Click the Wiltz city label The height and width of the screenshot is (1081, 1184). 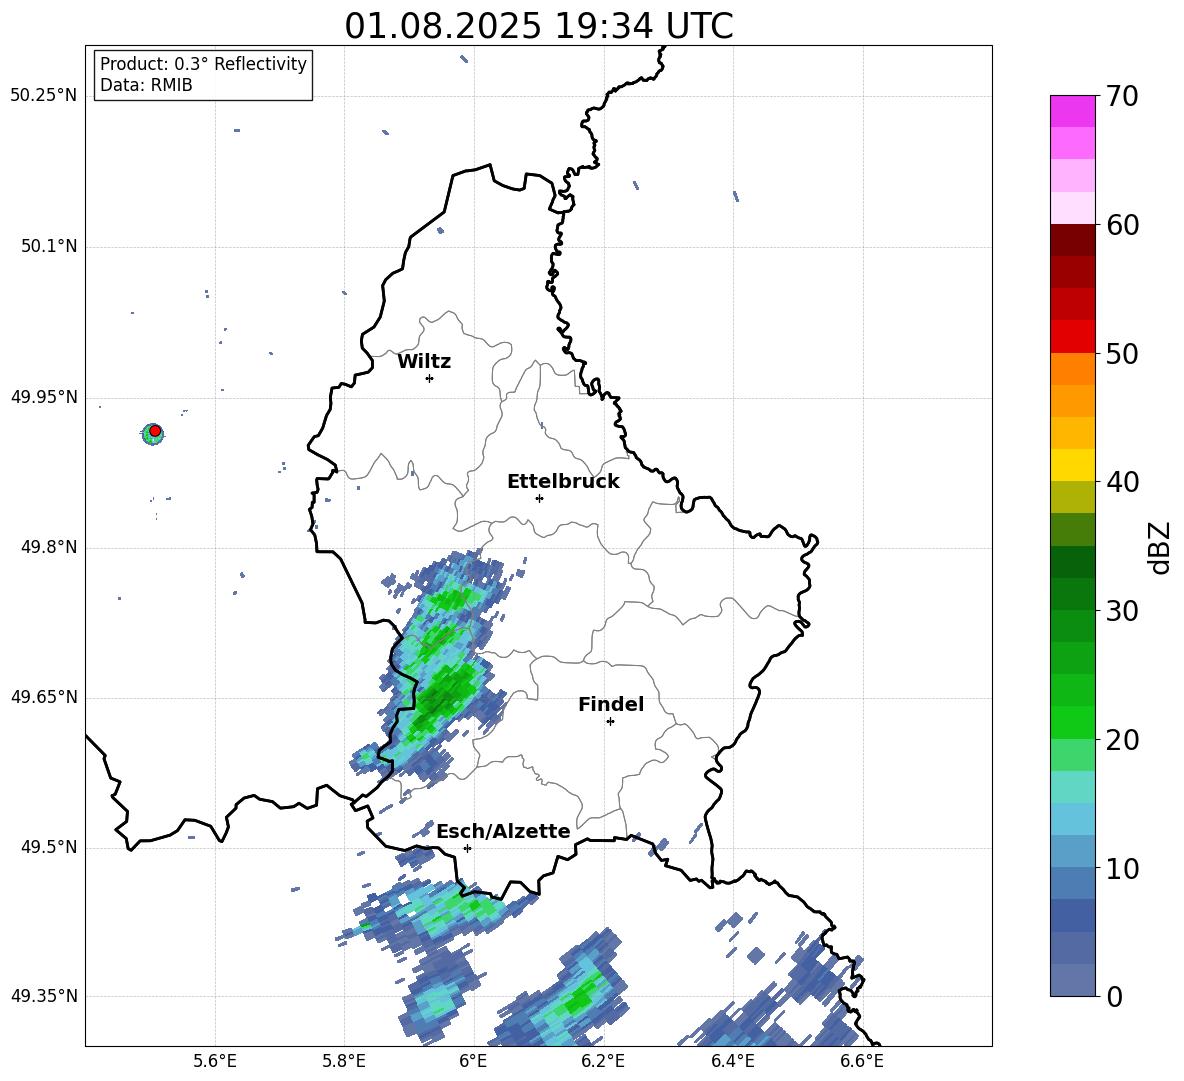[424, 362]
